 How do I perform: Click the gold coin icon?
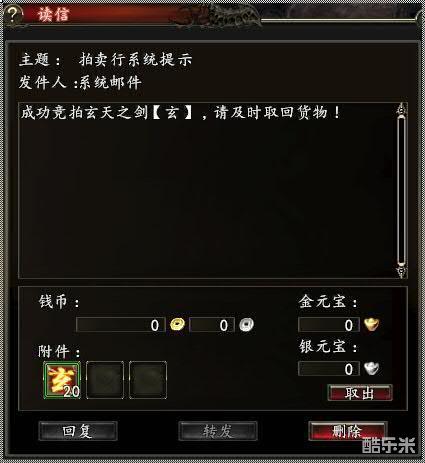pyautogui.click(x=177, y=324)
